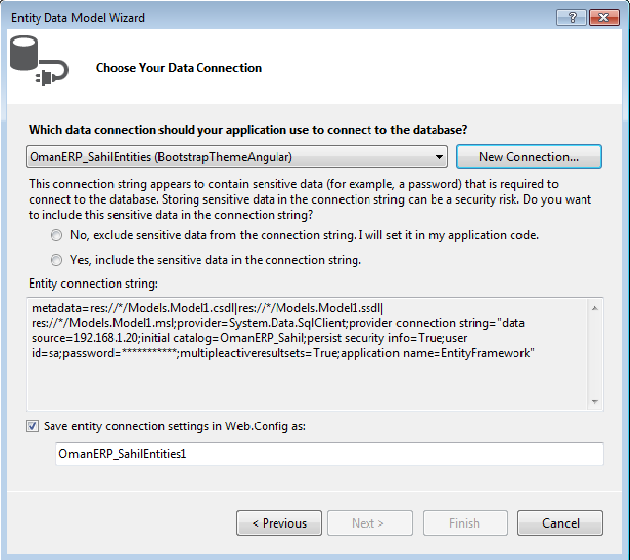The image size is (630, 560).
Task: Click the Choose Your Data Connection heading
Action: click(x=178, y=68)
